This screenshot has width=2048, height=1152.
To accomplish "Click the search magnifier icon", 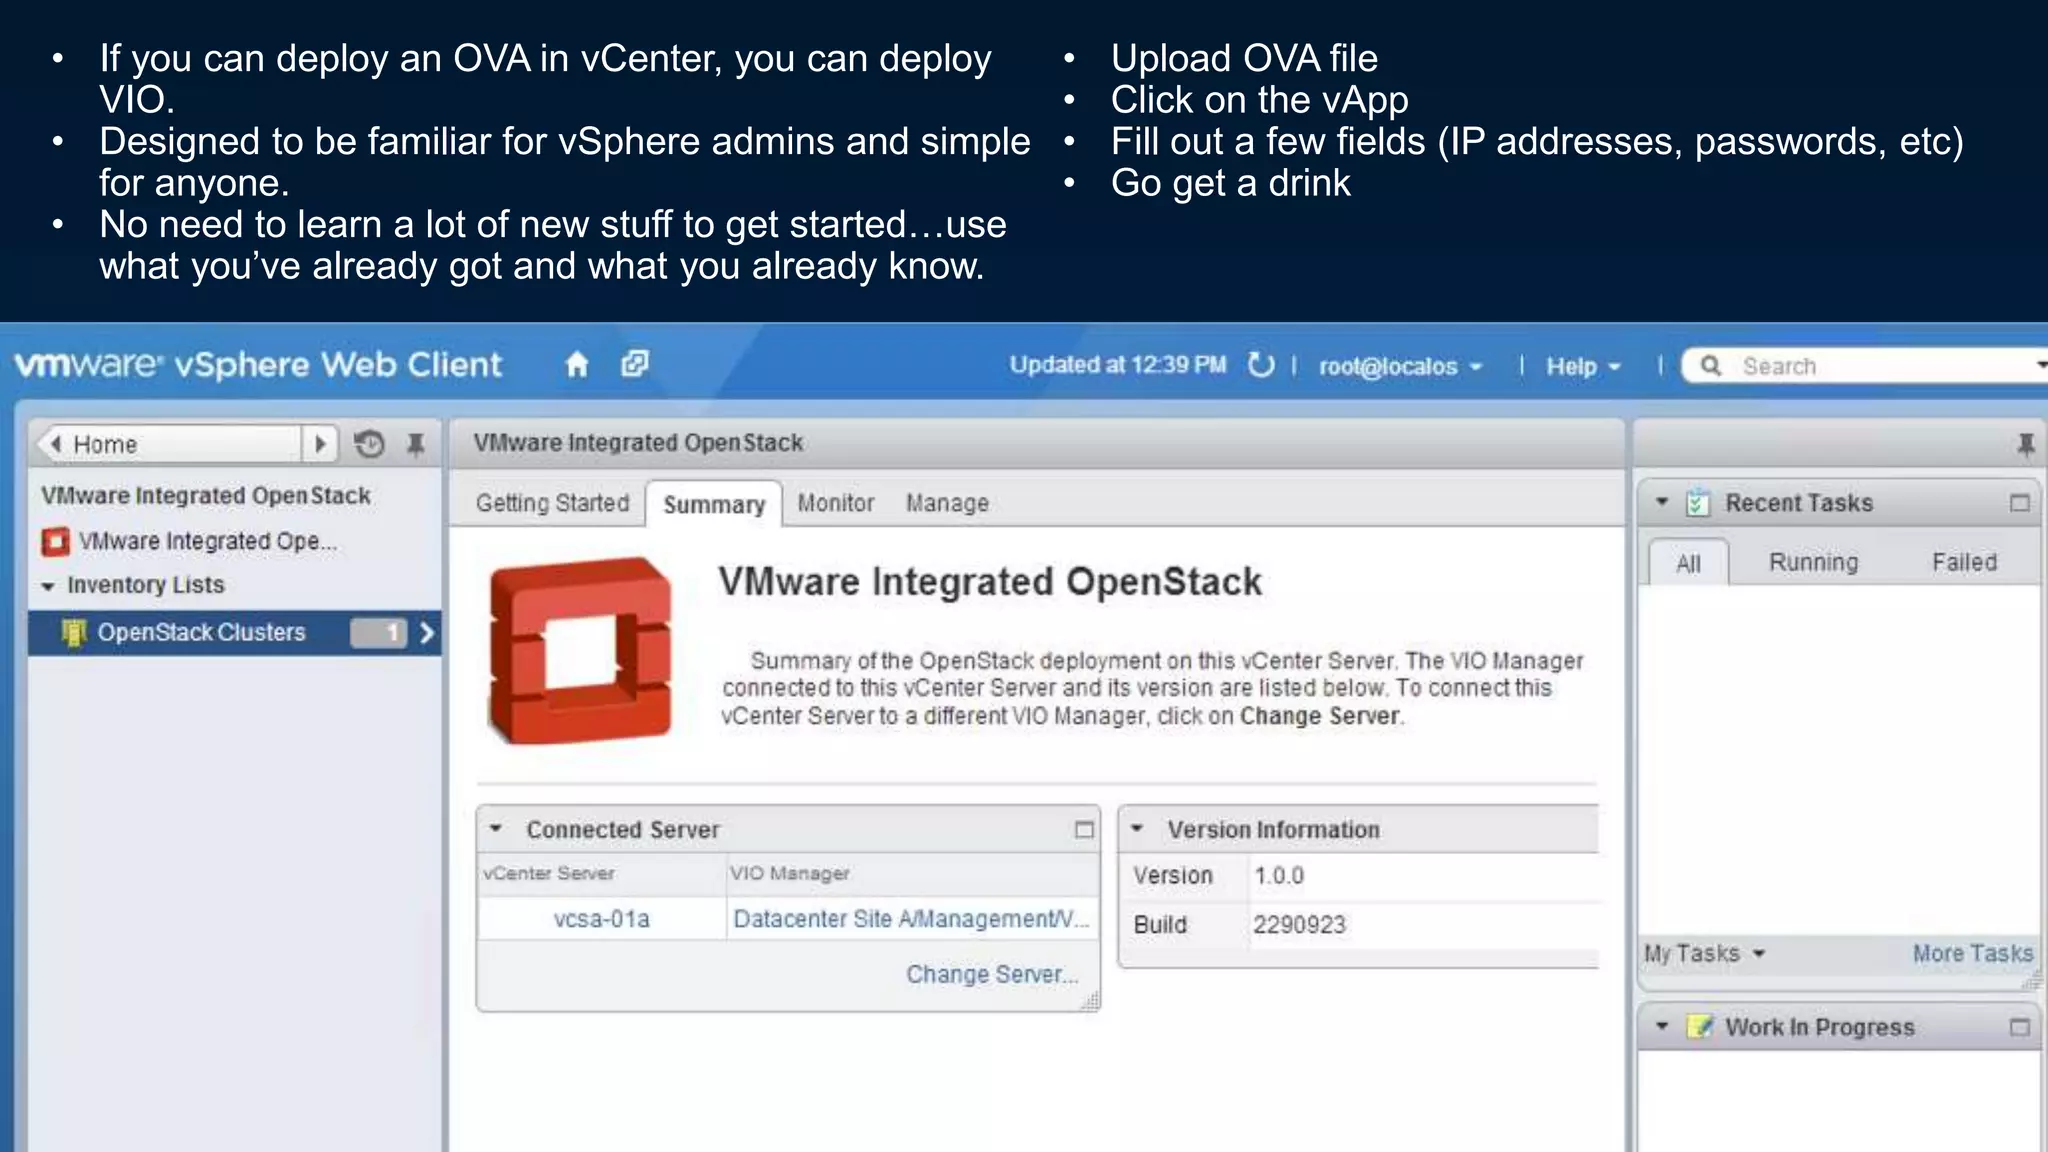I will pyautogui.click(x=1711, y=366).
